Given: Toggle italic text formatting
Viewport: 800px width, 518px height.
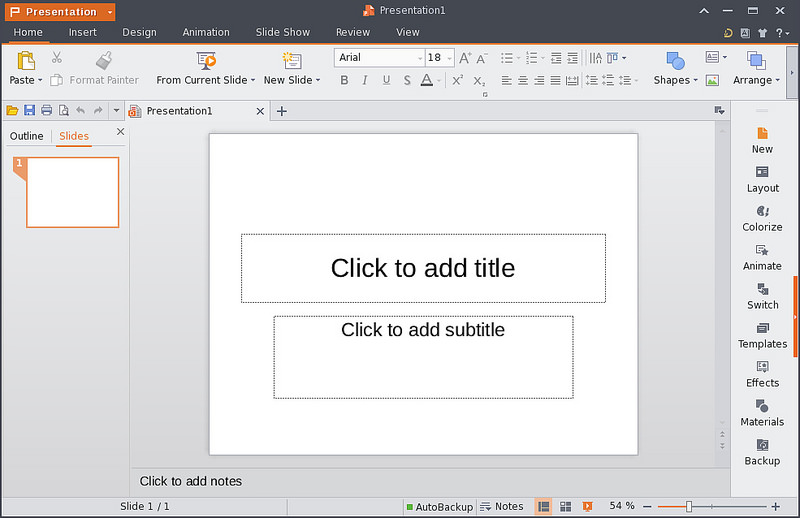Looking at the screenshot, I should pyautogui.click(x=365, y=81).
